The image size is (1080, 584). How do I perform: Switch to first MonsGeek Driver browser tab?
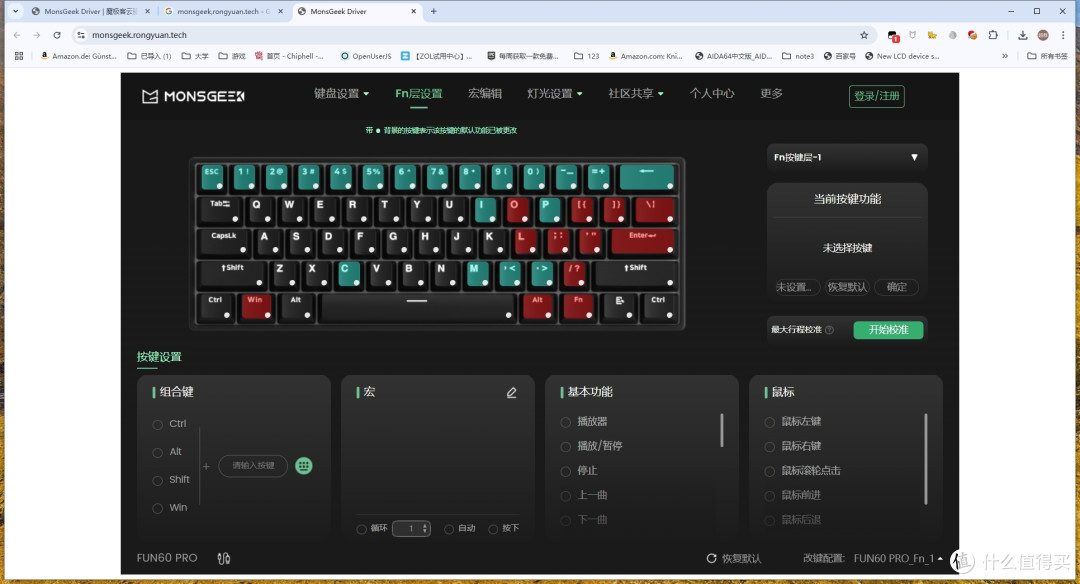(x=90, y=11)
